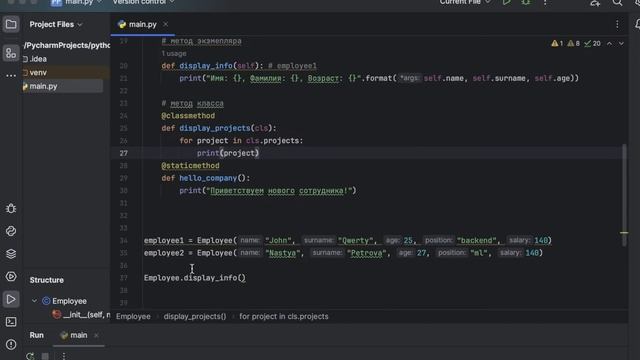640x360 pixels.
Task: Select the PycharmProjects root path
Action: coord(67,45)
